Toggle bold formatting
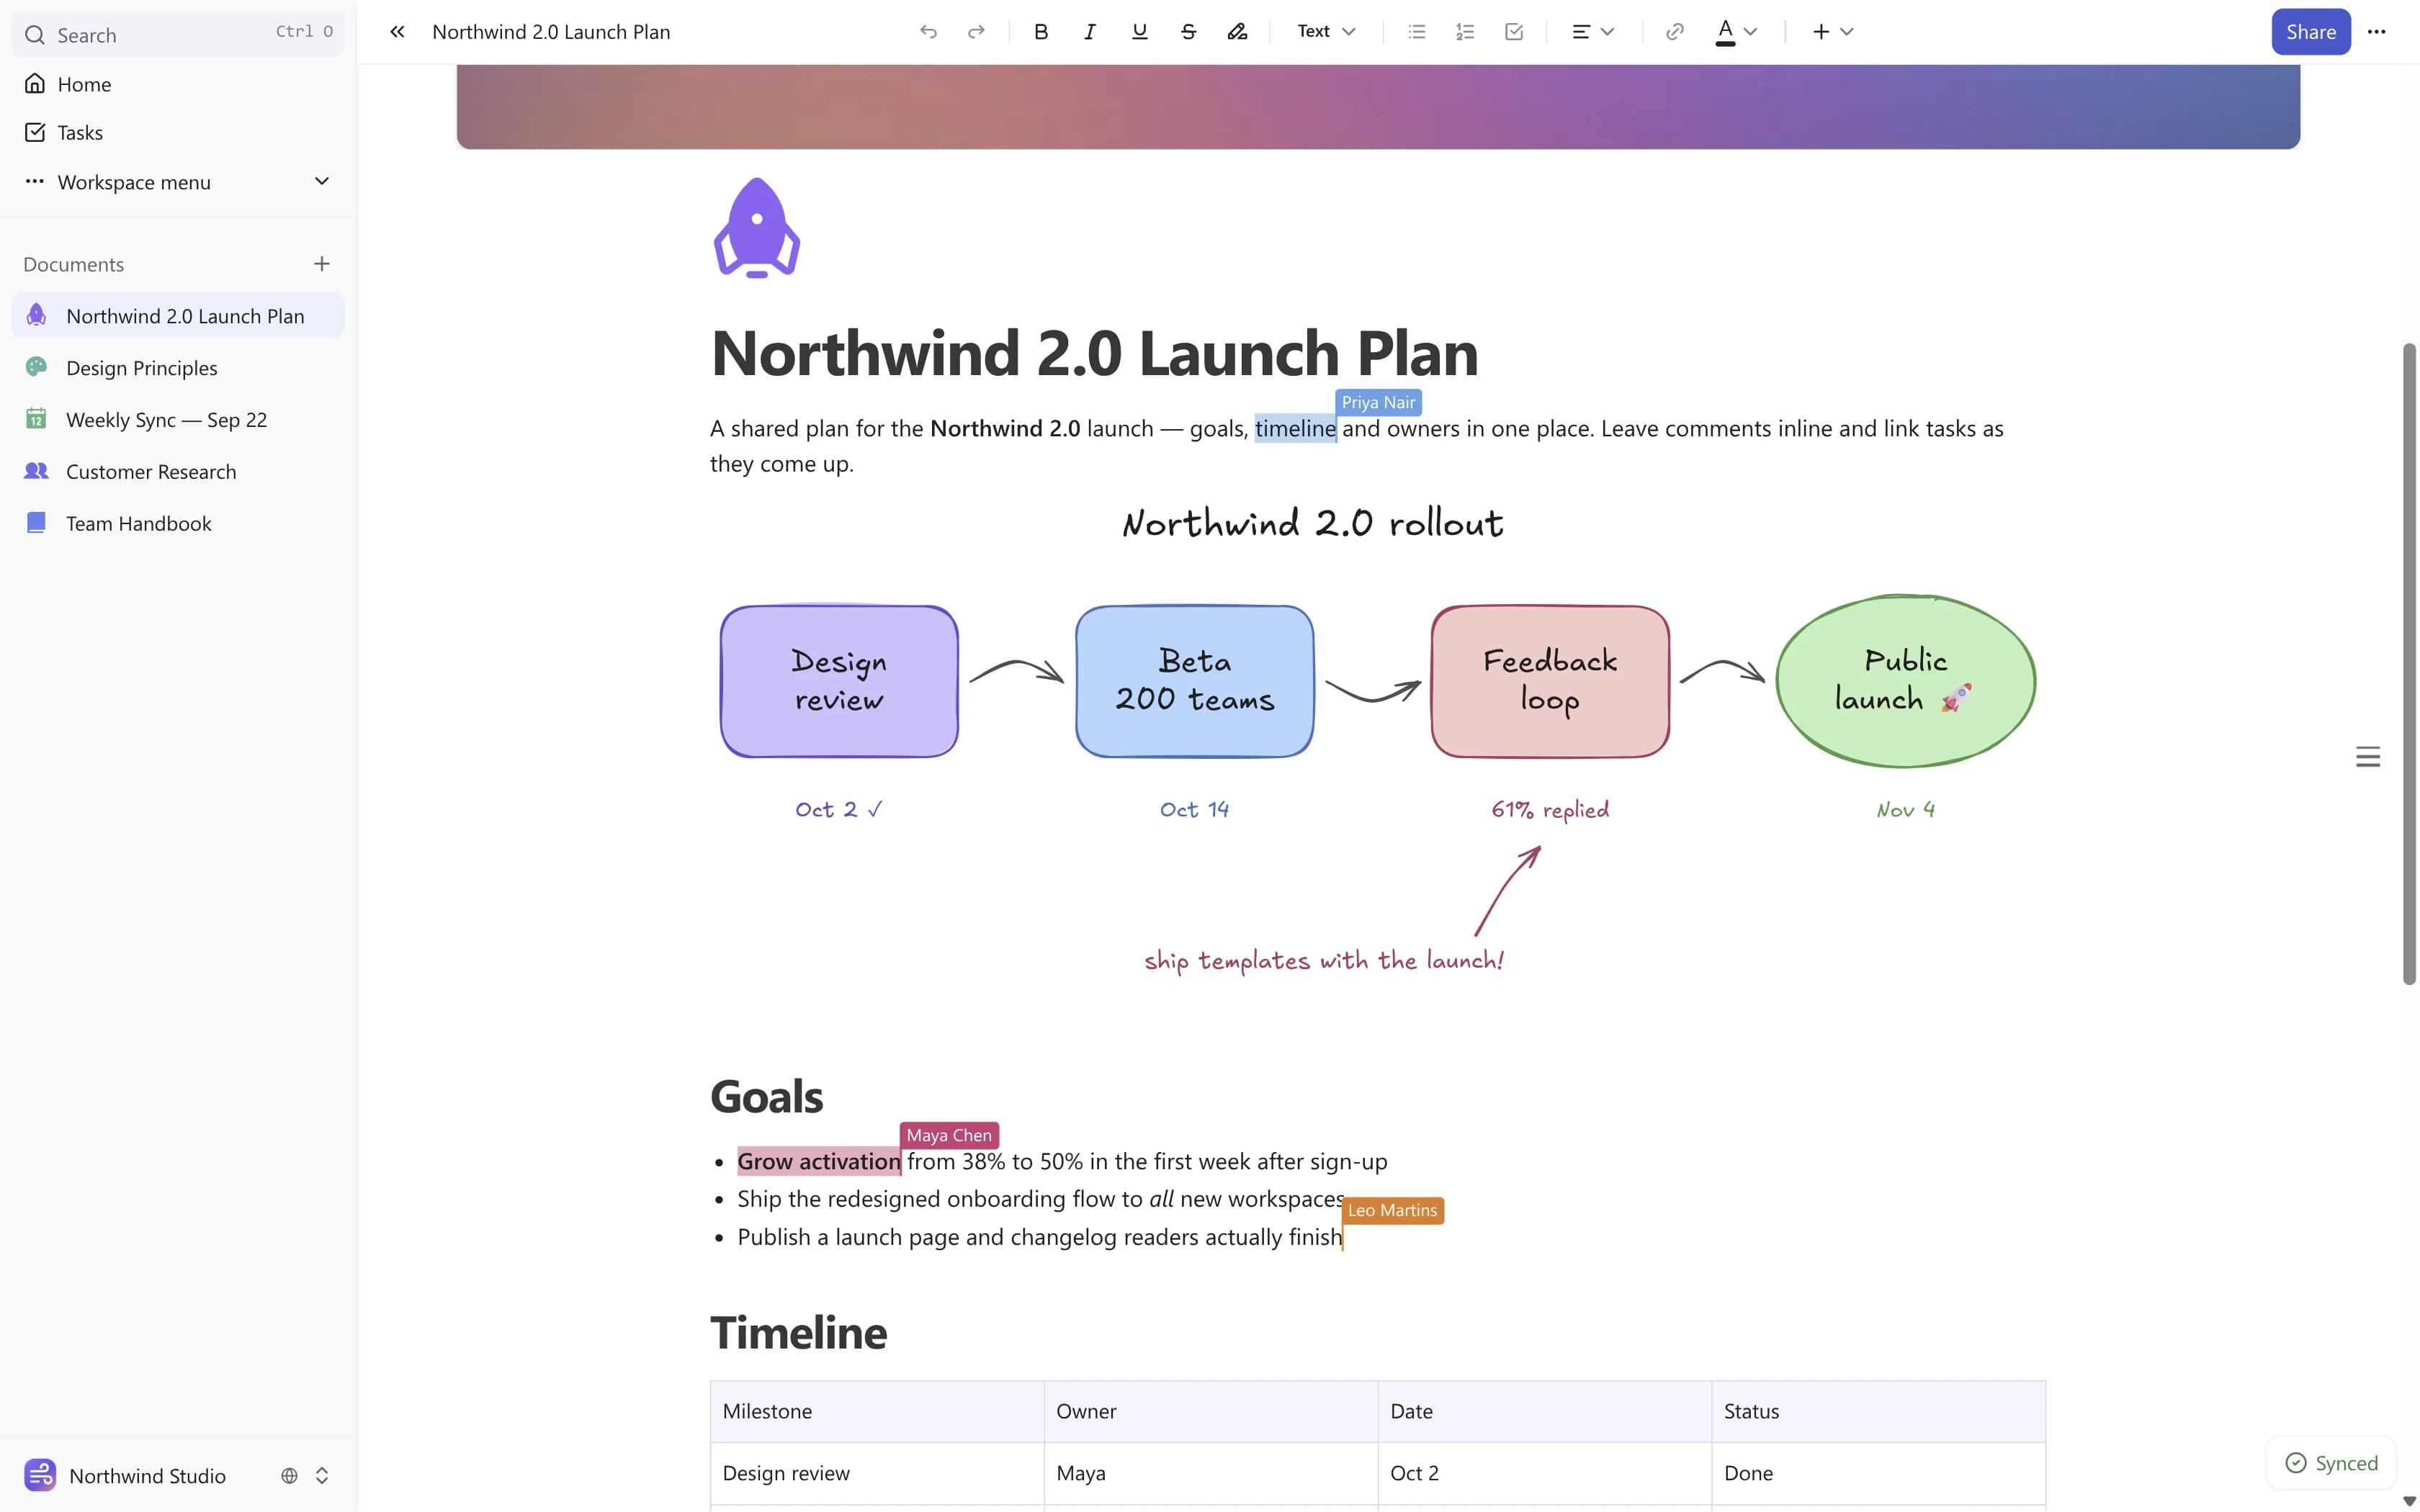The height and width of the screenshot is (1512, 2420). [x=1041, y=32]
